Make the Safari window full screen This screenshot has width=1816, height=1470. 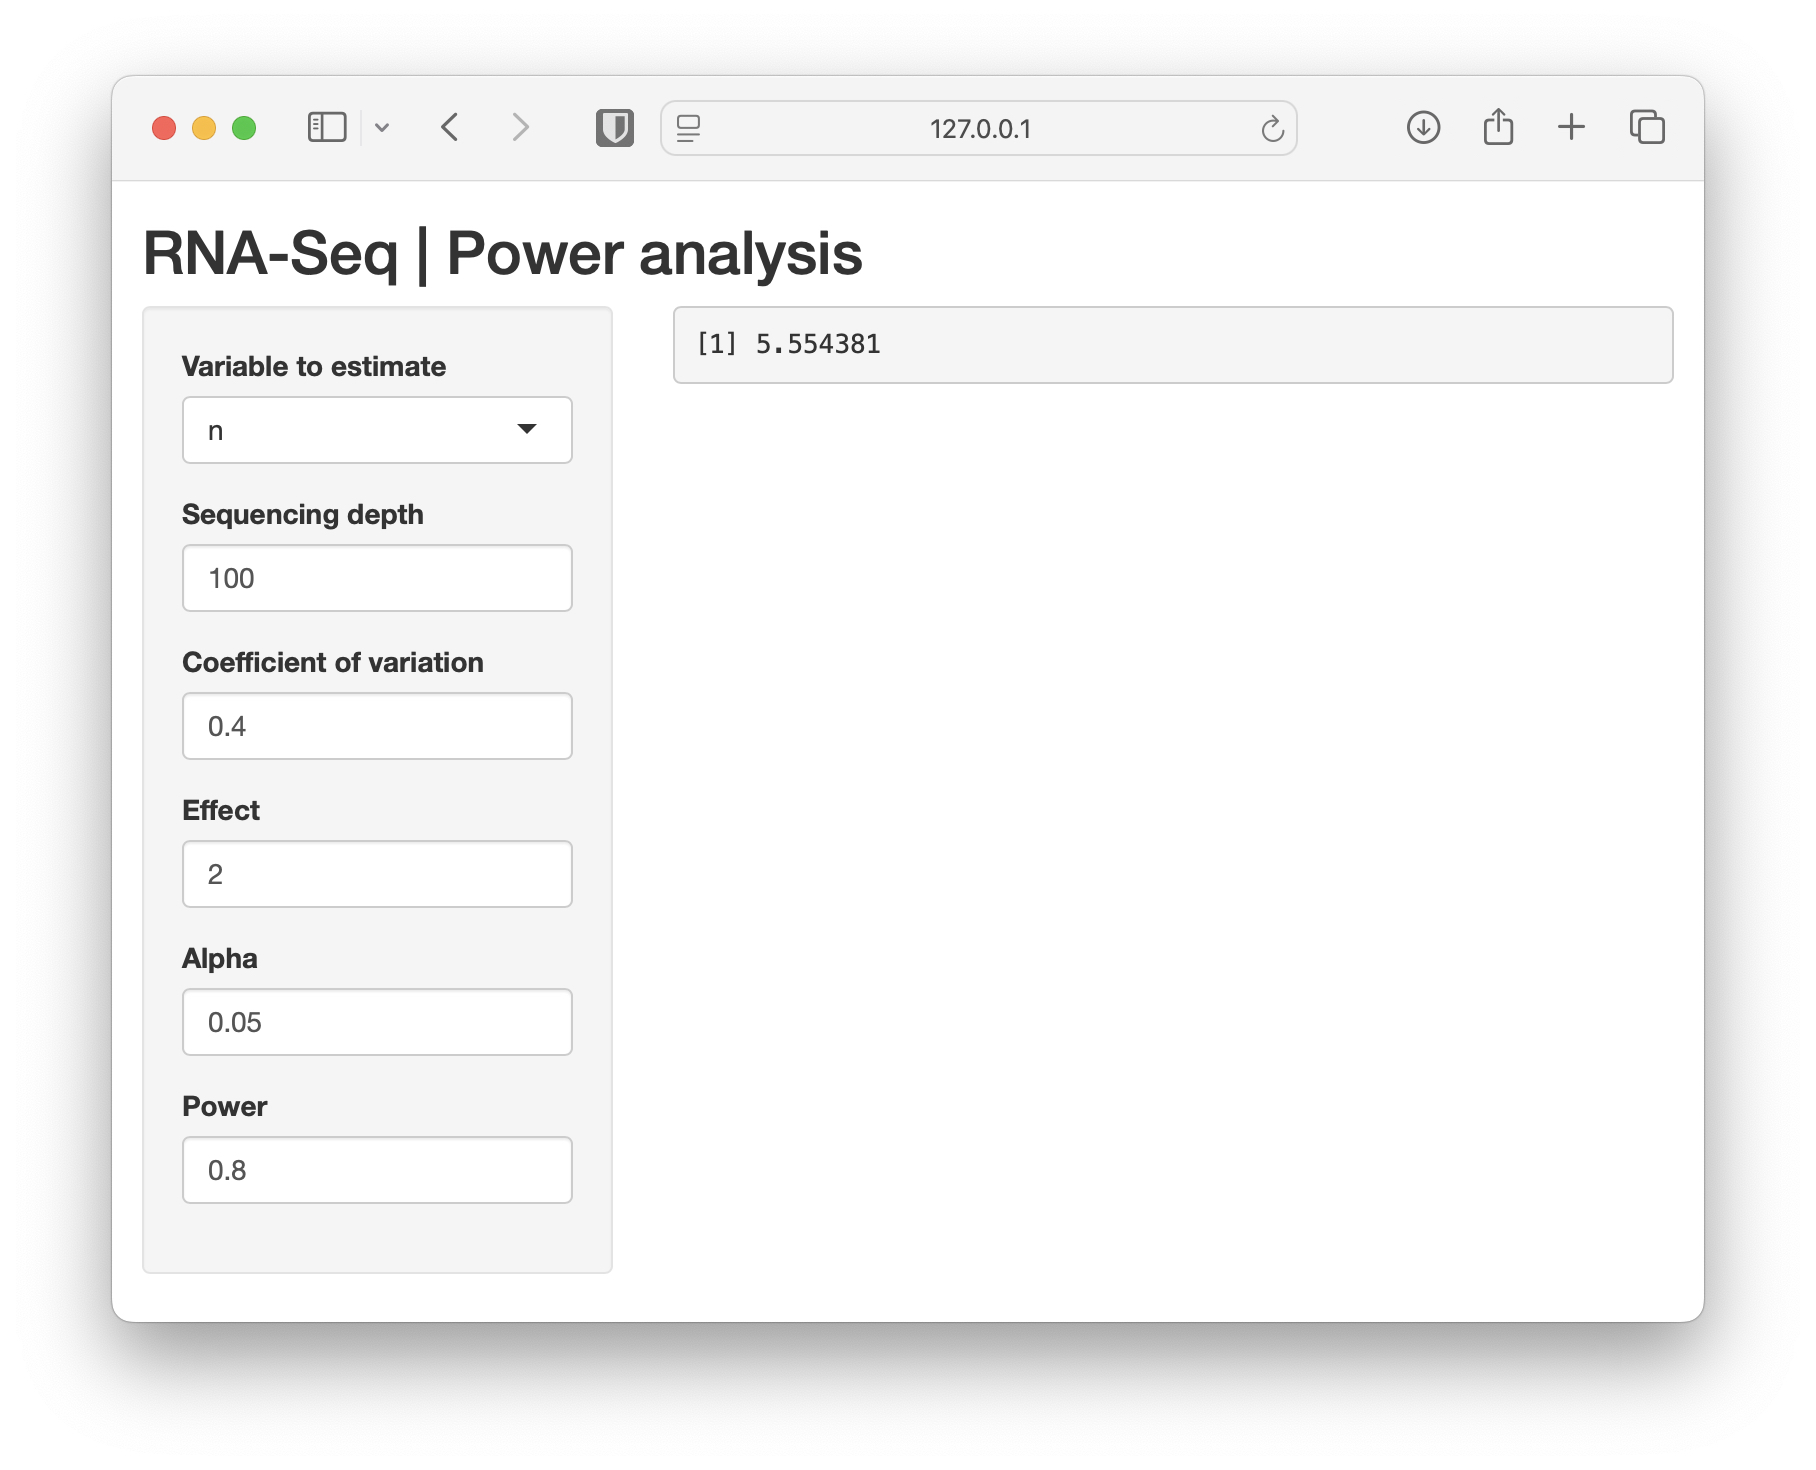point(244,128)
